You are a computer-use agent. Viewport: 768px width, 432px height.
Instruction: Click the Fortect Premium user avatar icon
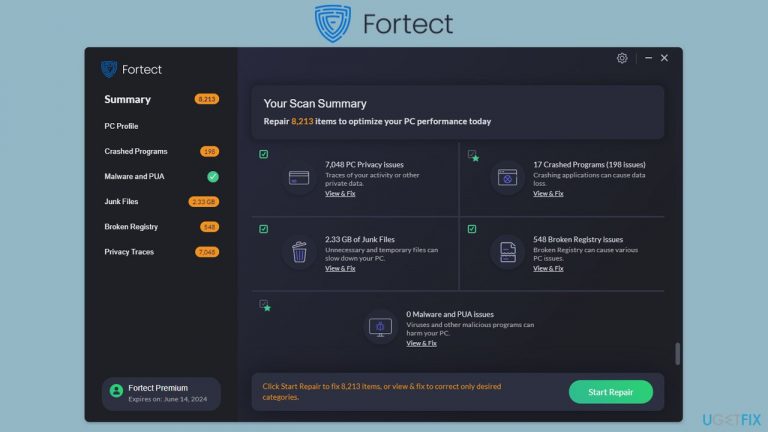coord(116,390)
